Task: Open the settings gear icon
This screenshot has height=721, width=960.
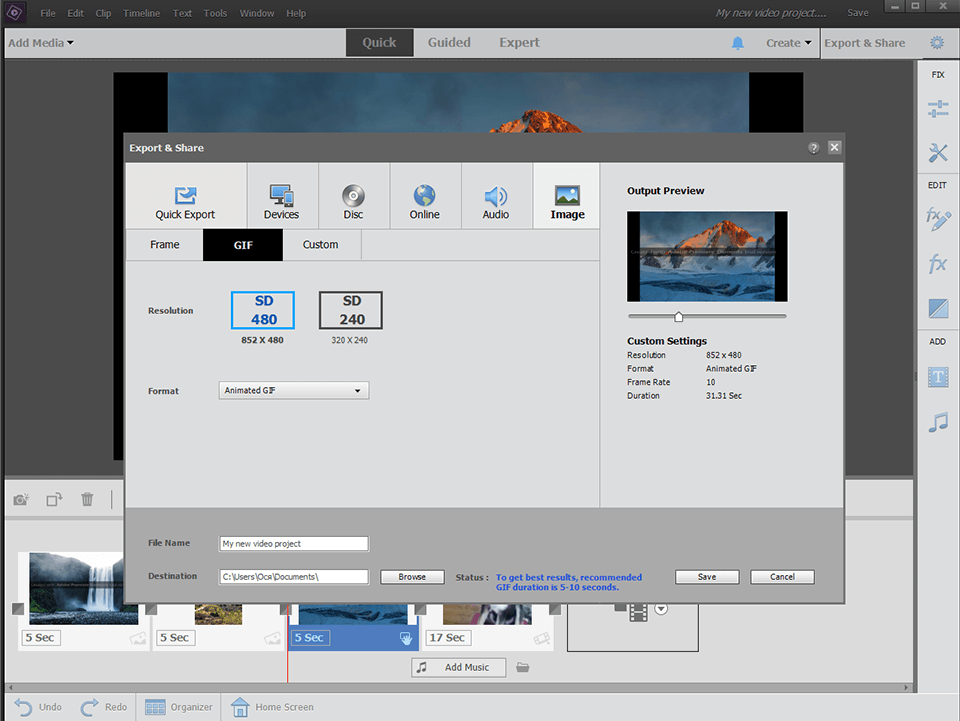Action: (937, 43)
